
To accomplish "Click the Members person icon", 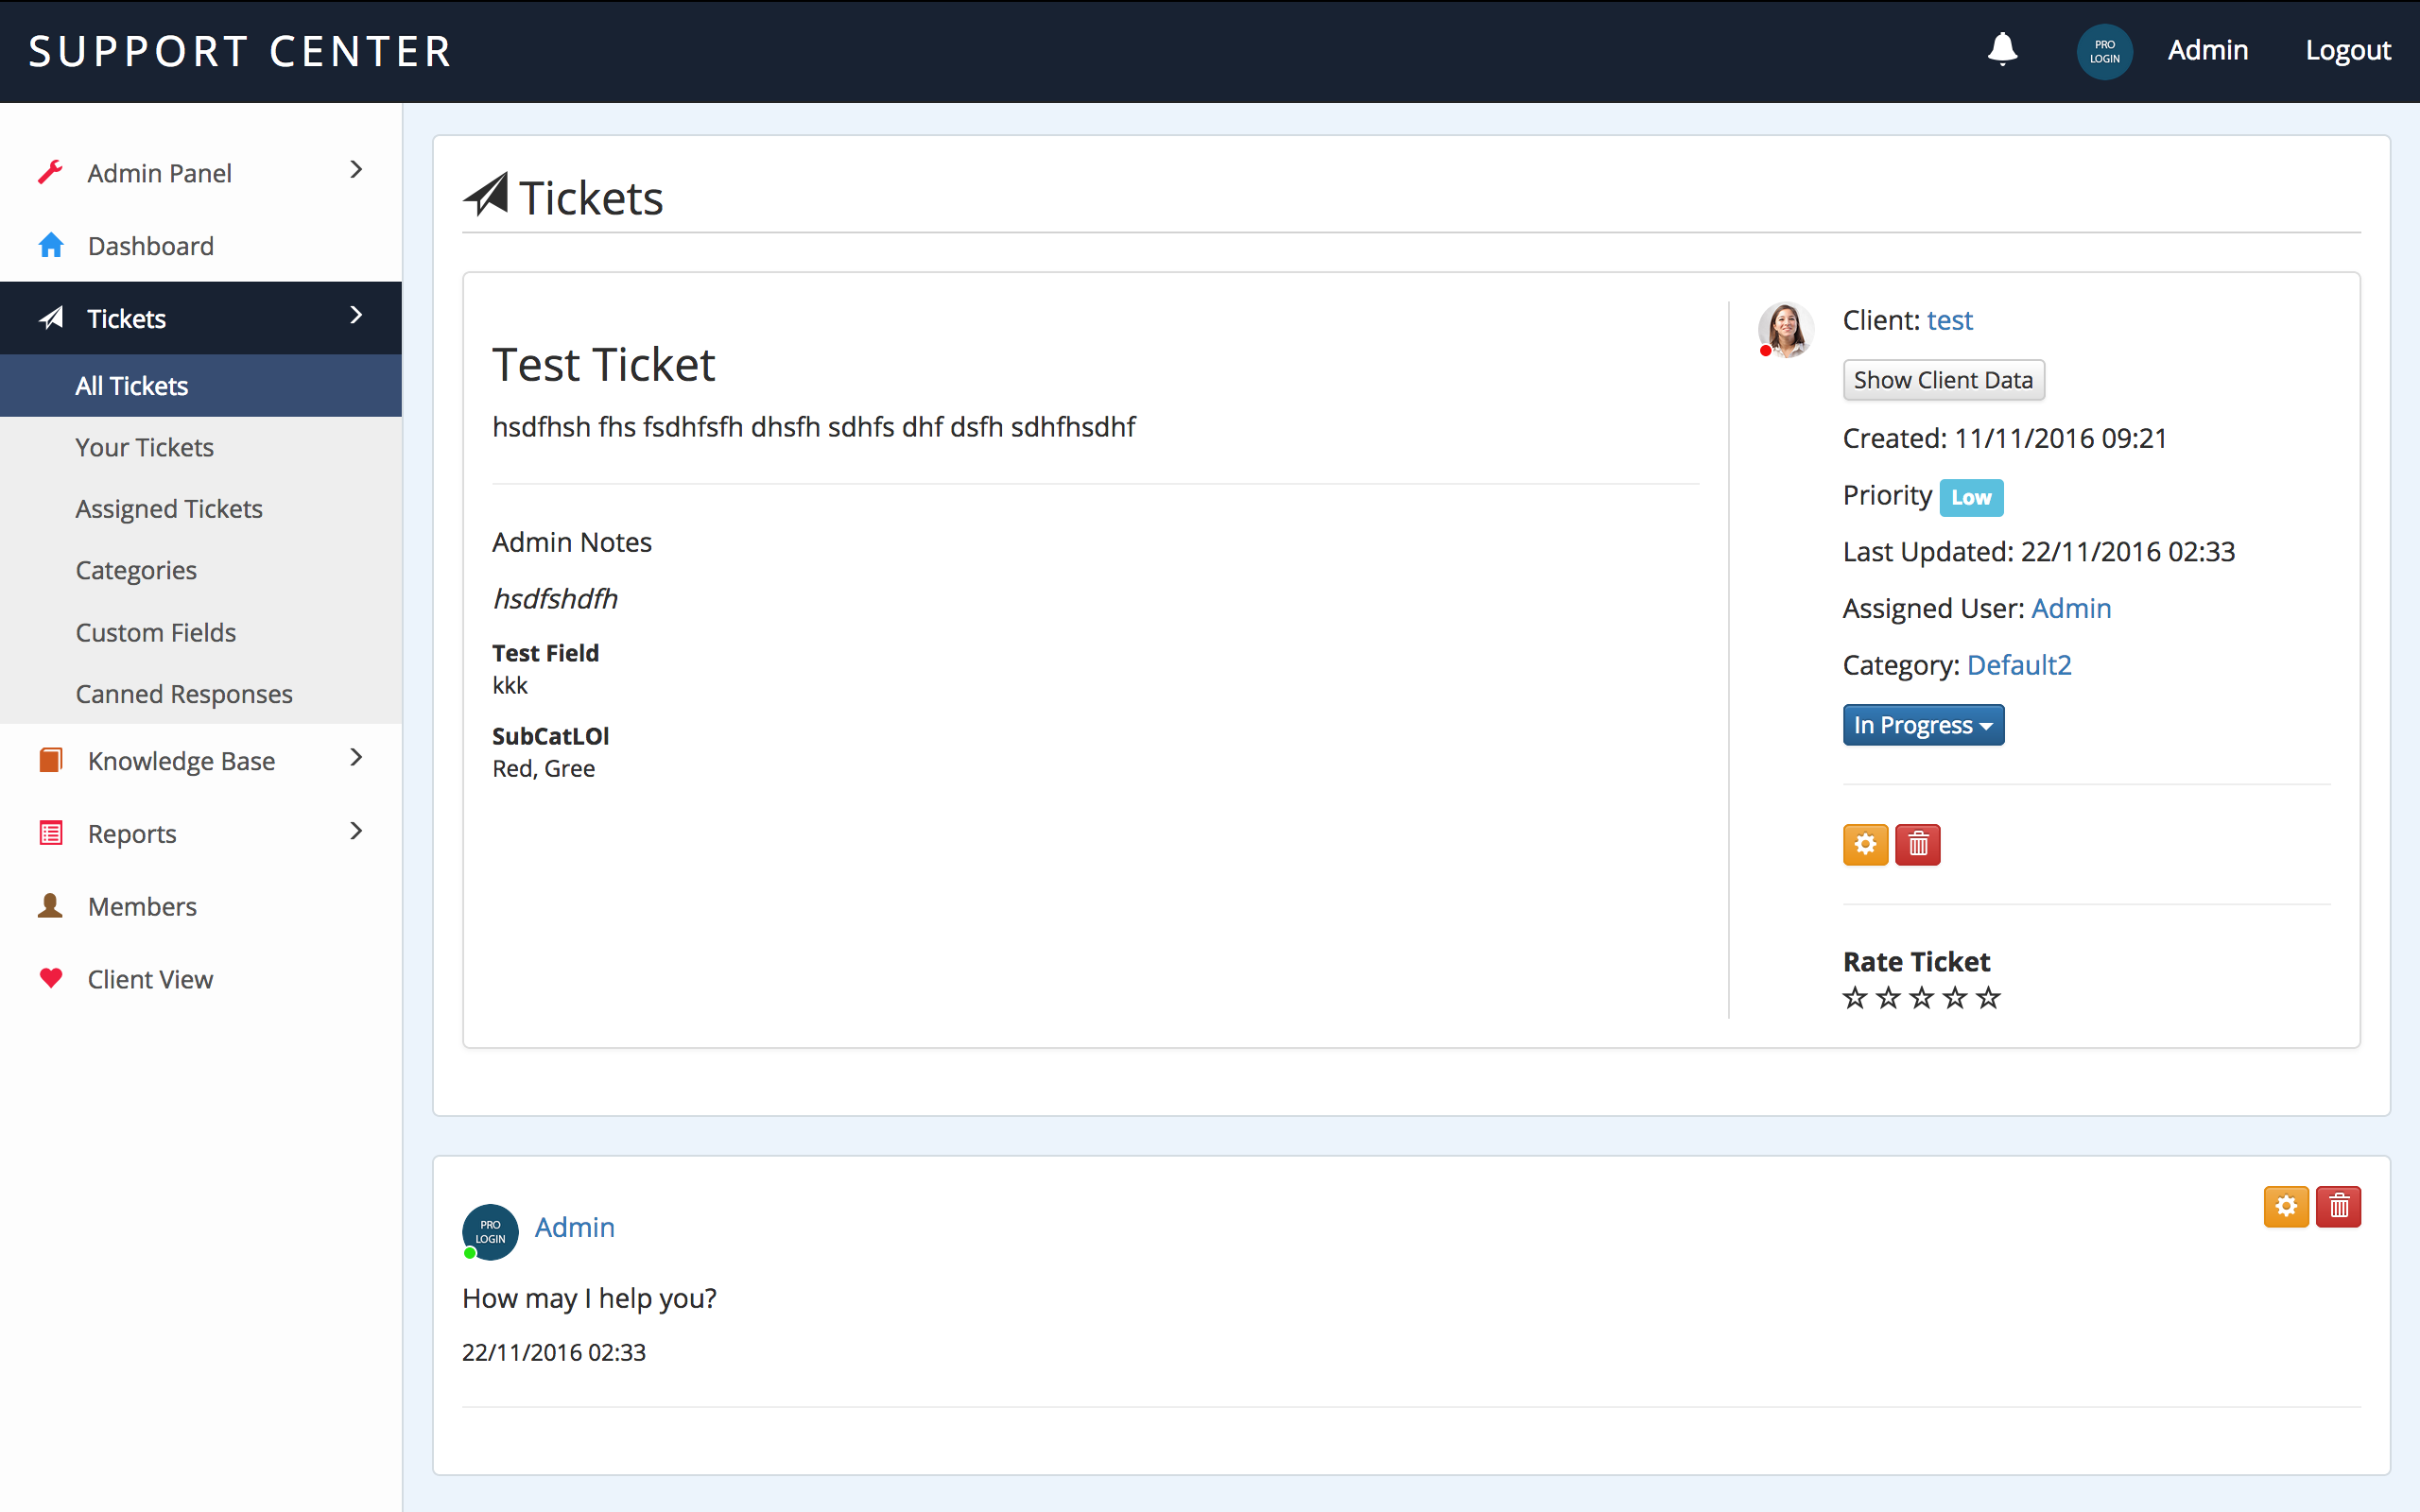I will (x=51, y=906).
